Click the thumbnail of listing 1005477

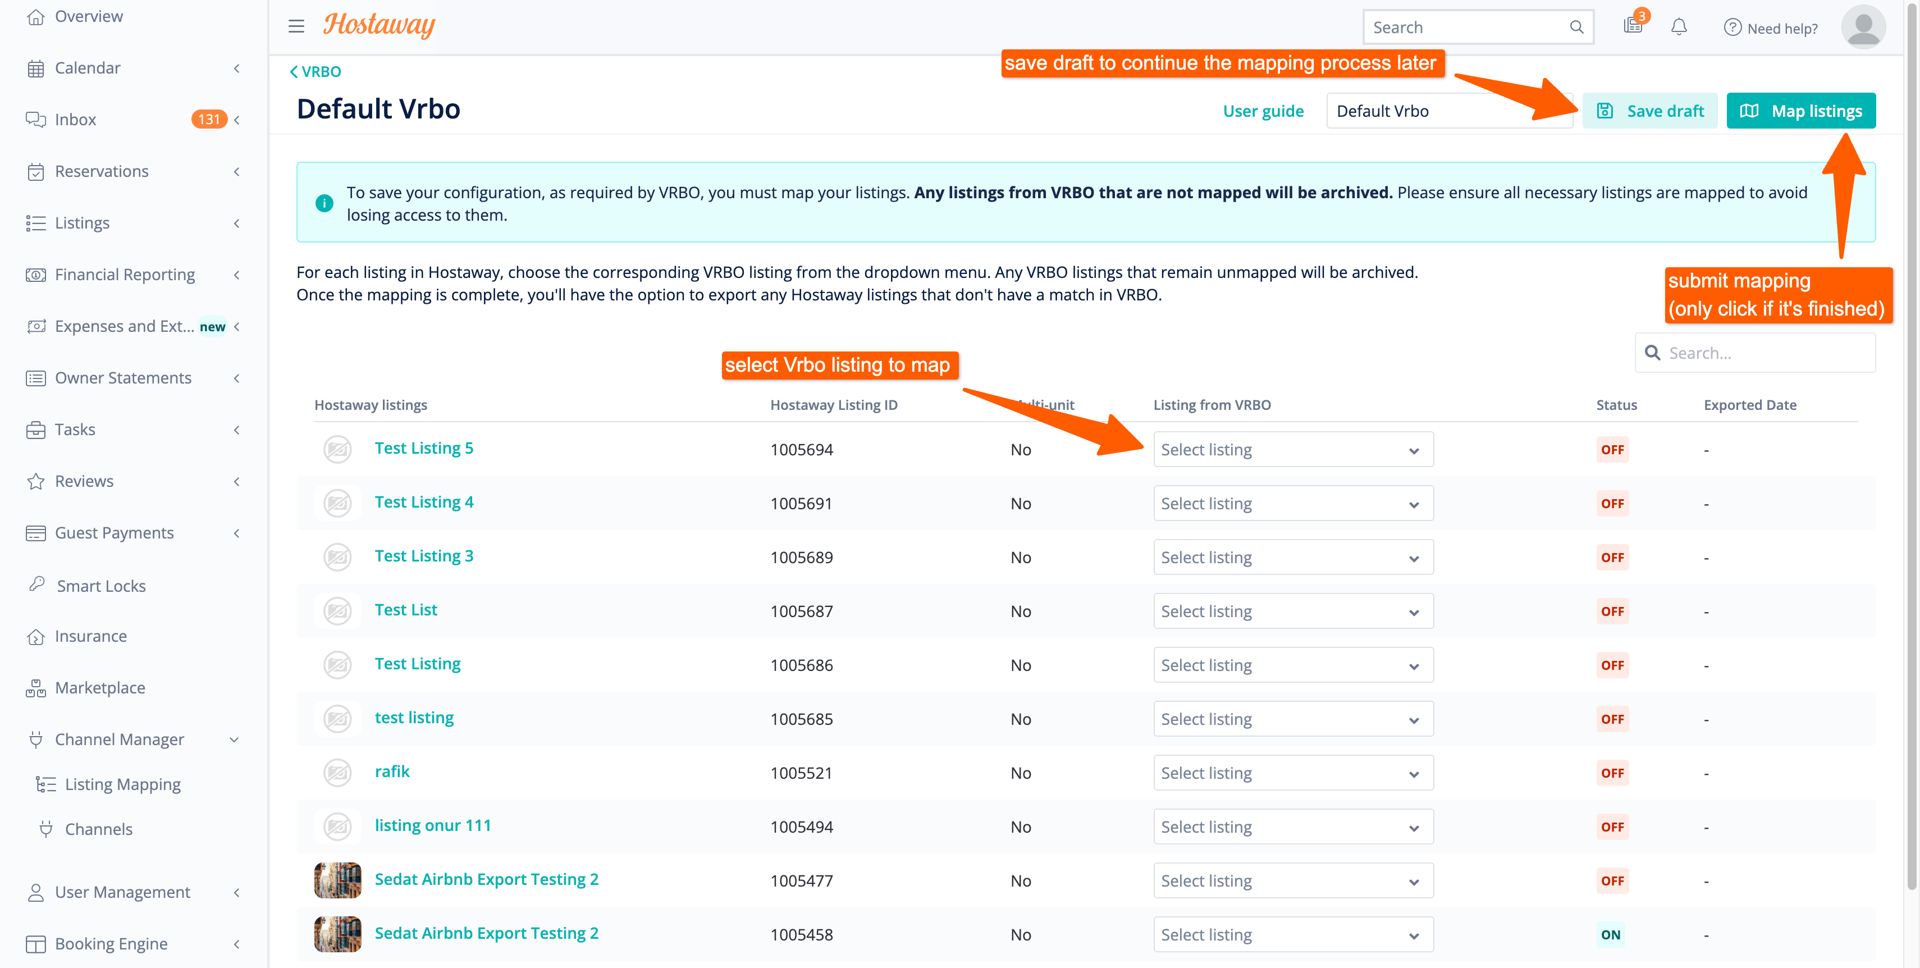click(x=338, y=881)
